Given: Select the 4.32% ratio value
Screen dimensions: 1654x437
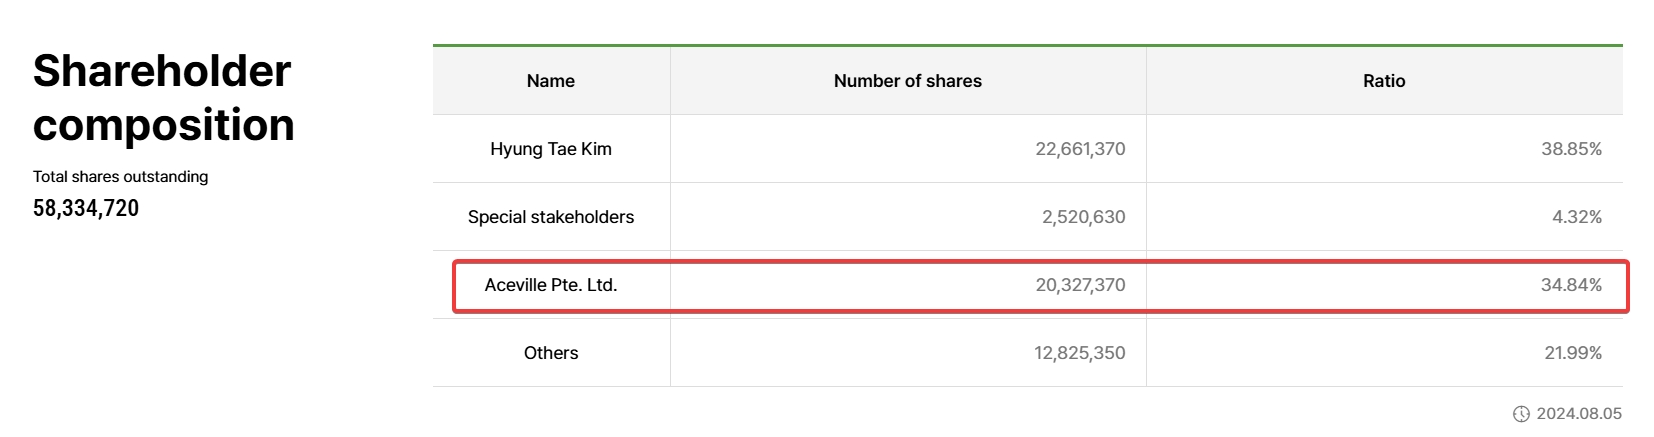Looking at the screenshot, I should (x=1577, y=217).
